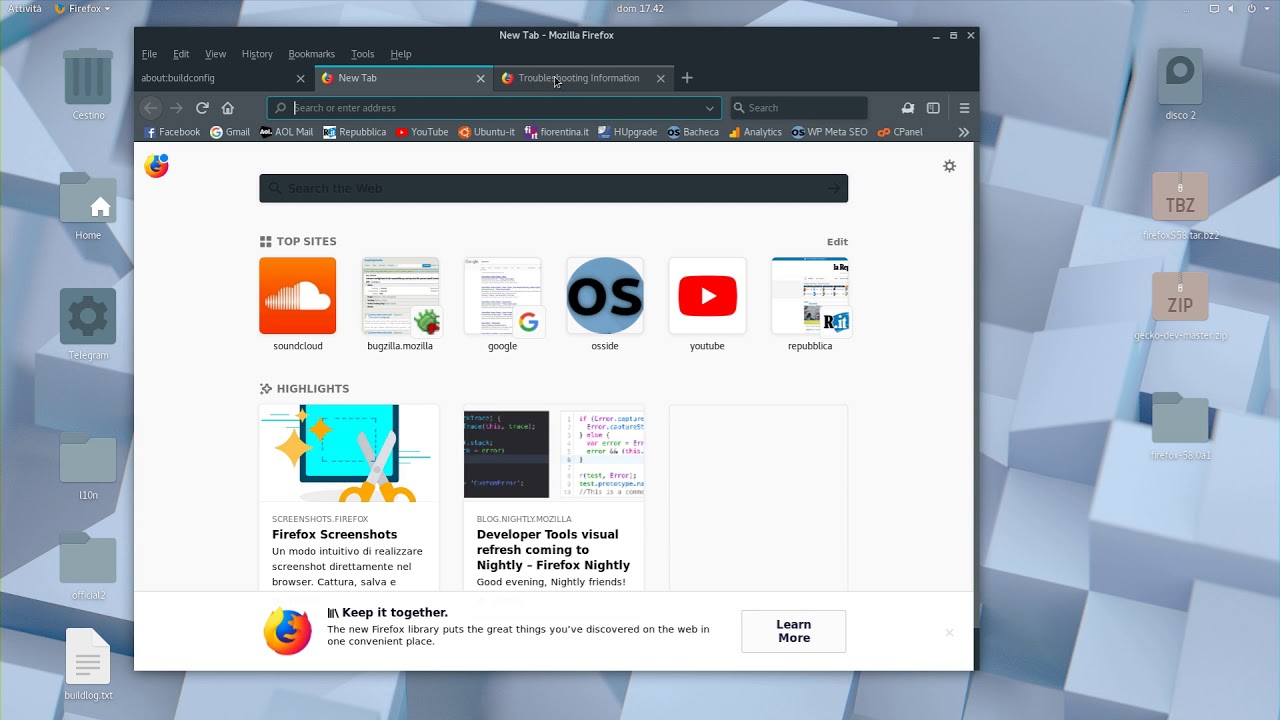The width and height of the screenshot is (1280, 720).
Task: Open the Ubuntu-it bookmark
Action: pyautogui.click(x=487, y=132)
